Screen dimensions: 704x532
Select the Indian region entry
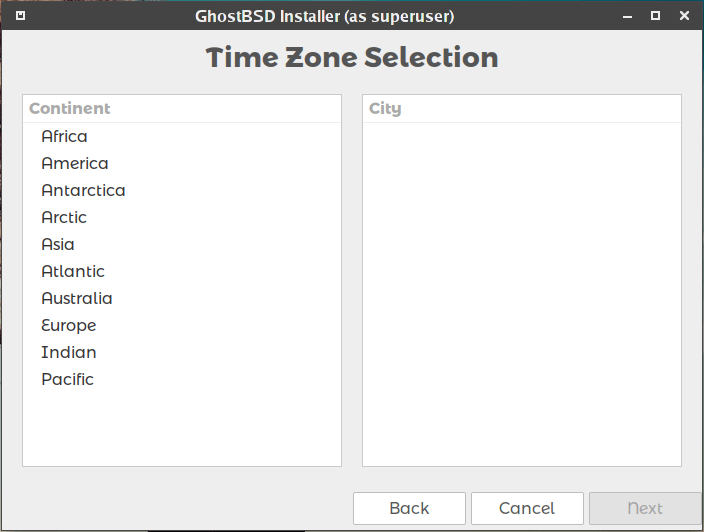pyautogui.click(x=68, y=352)
